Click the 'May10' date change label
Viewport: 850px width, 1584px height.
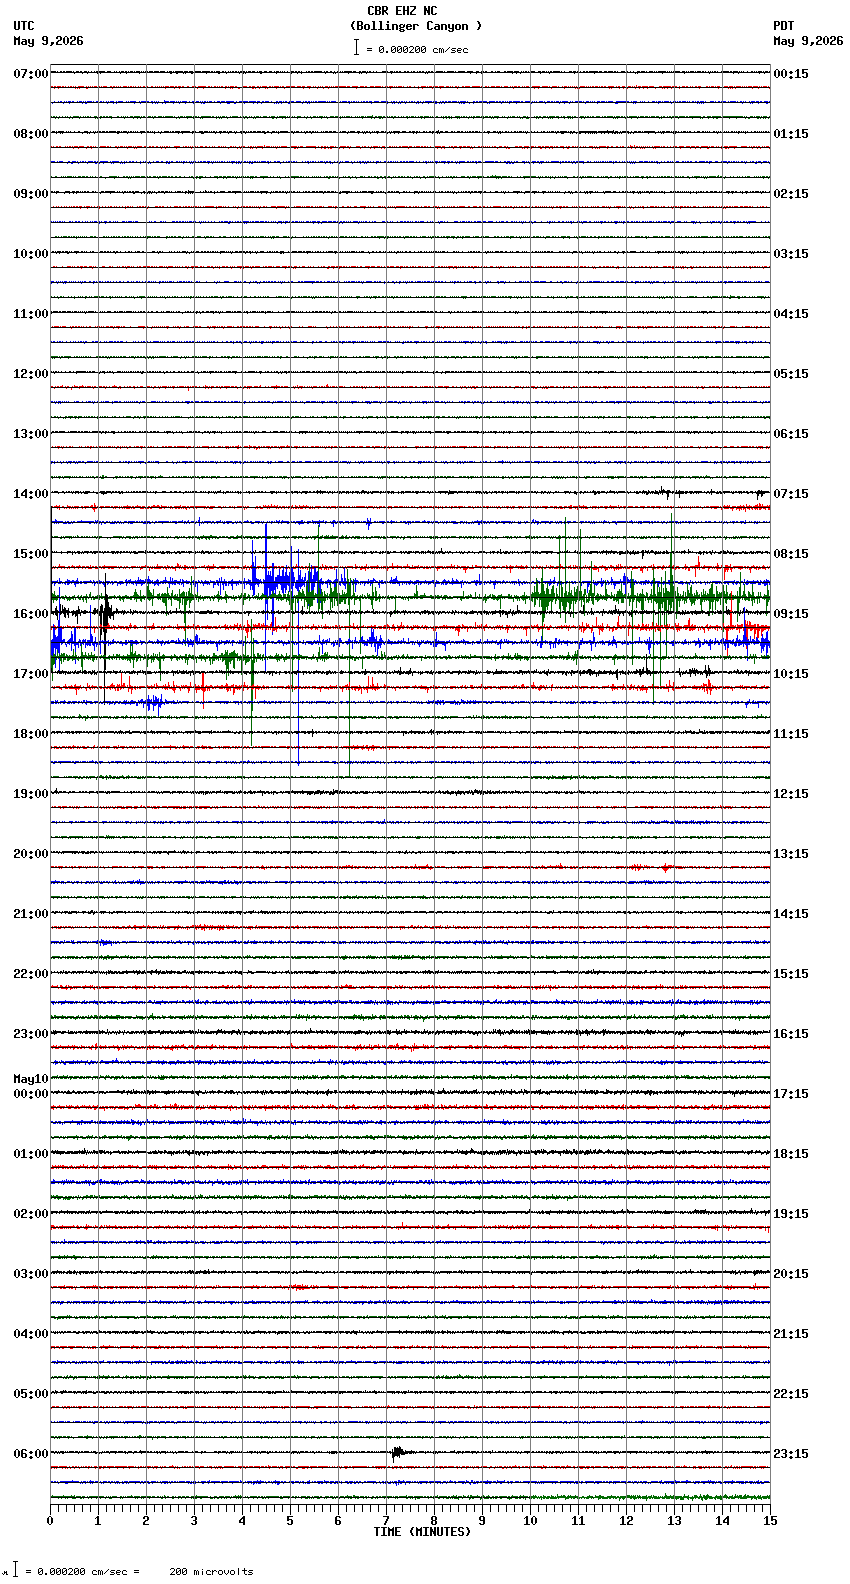tap(31, 1079)
